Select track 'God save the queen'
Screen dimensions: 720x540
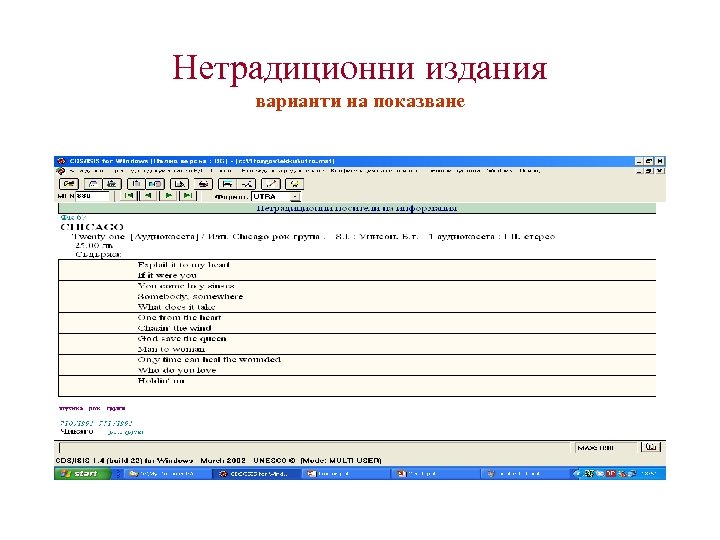[182, 338]
